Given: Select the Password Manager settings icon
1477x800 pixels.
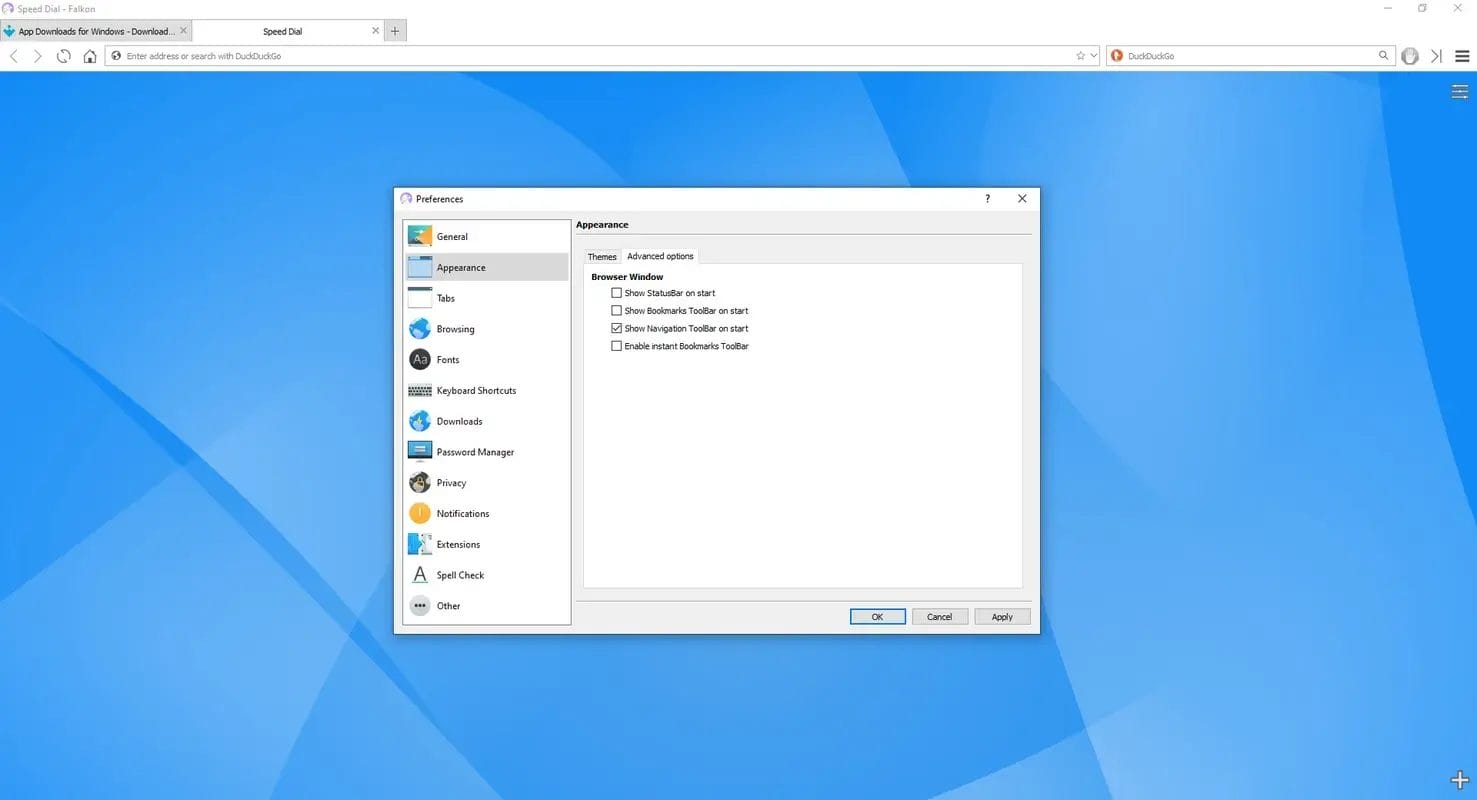Looking at the screenshot, I should [x=420, y=452].
